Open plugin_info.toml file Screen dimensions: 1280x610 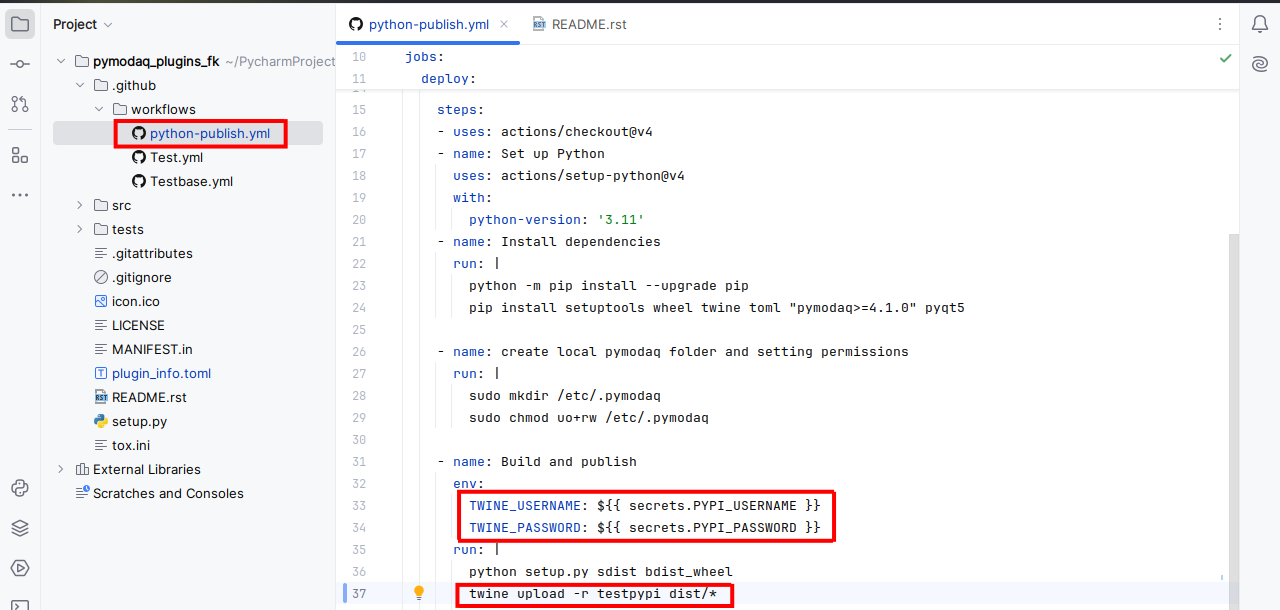[x=152, y=373]
